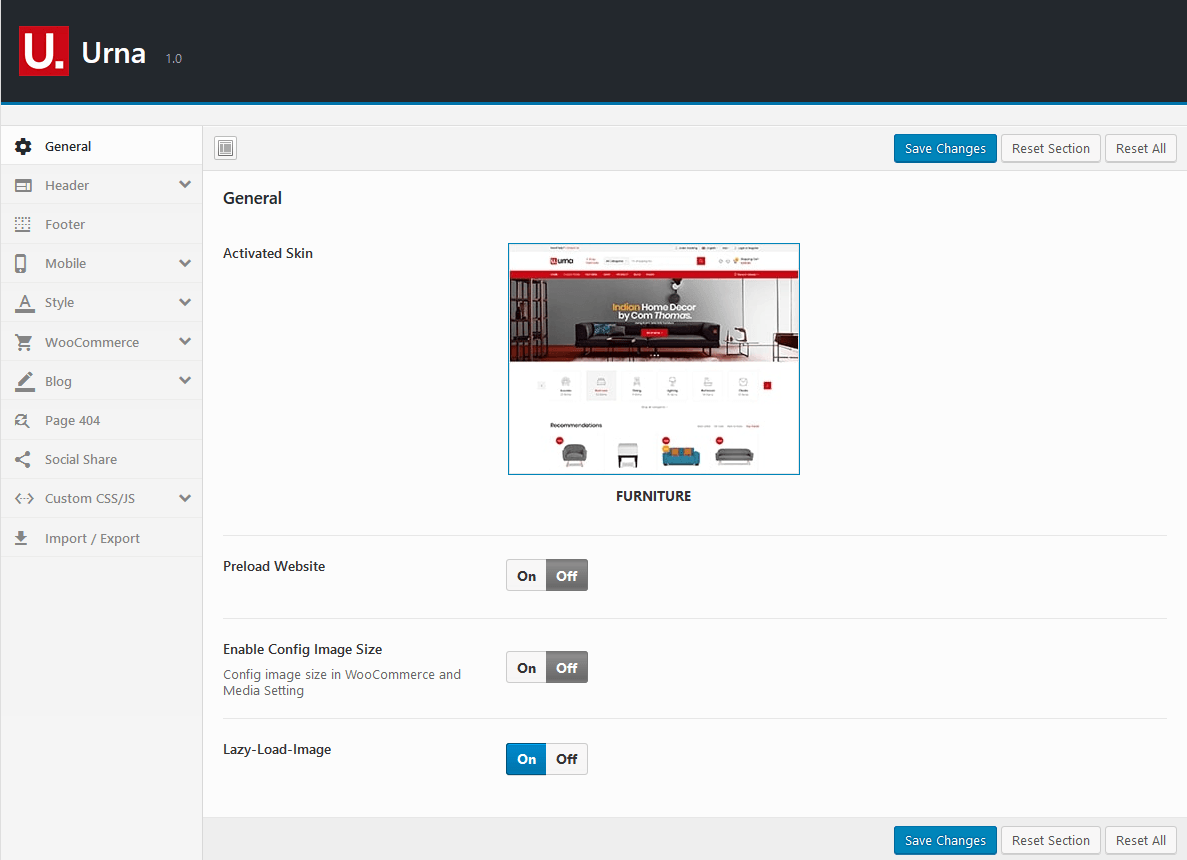Open the Import / Export section
The height and width of the screenshot is (860, 1187).
click(x=101, y=538)
